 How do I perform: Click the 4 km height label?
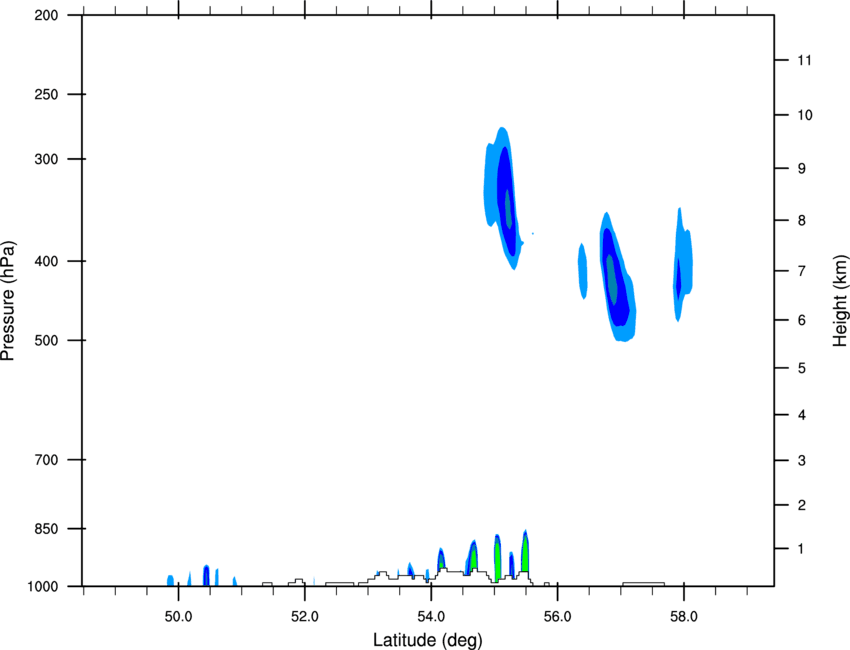pos(802,415)
